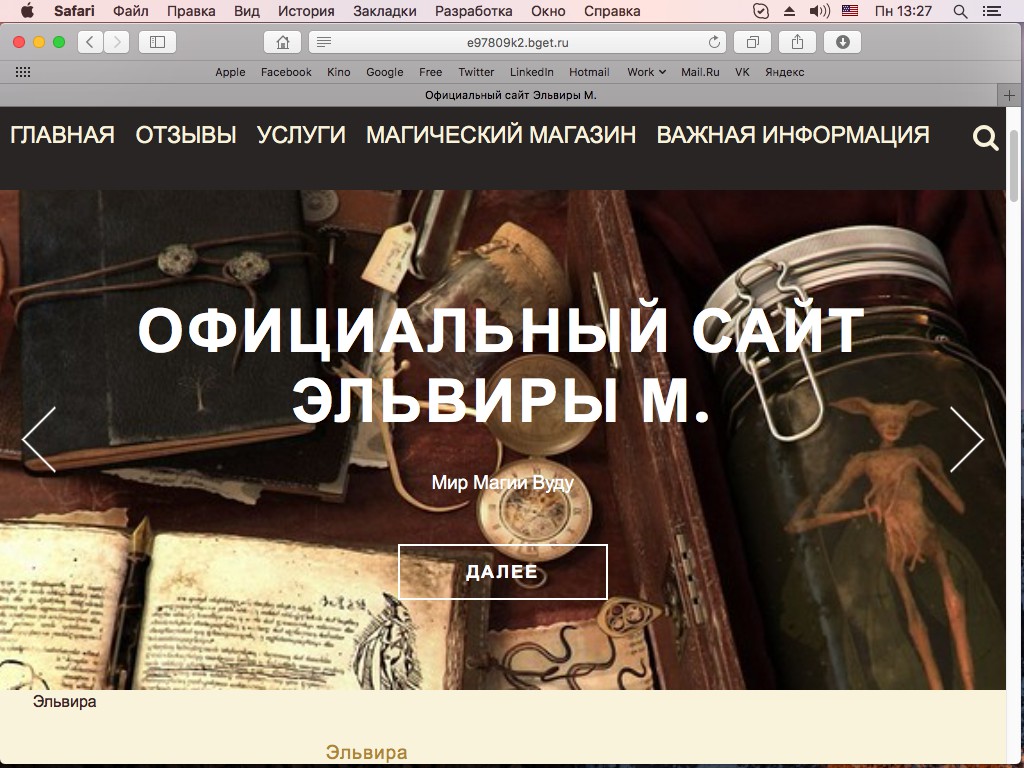The height and width of the screenshot is (768, 1024).
Task: Go to ОТЗЫВЫ page
Action: pos(185,135)
